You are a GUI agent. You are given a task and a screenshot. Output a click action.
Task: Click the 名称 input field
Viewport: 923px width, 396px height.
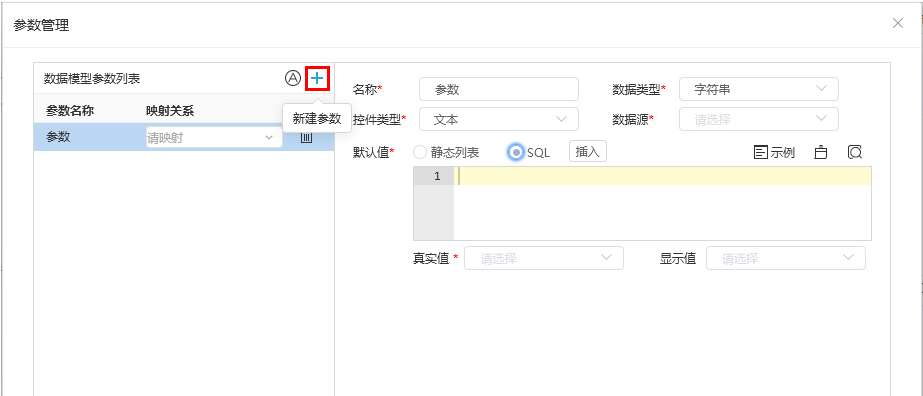[499, 89]
